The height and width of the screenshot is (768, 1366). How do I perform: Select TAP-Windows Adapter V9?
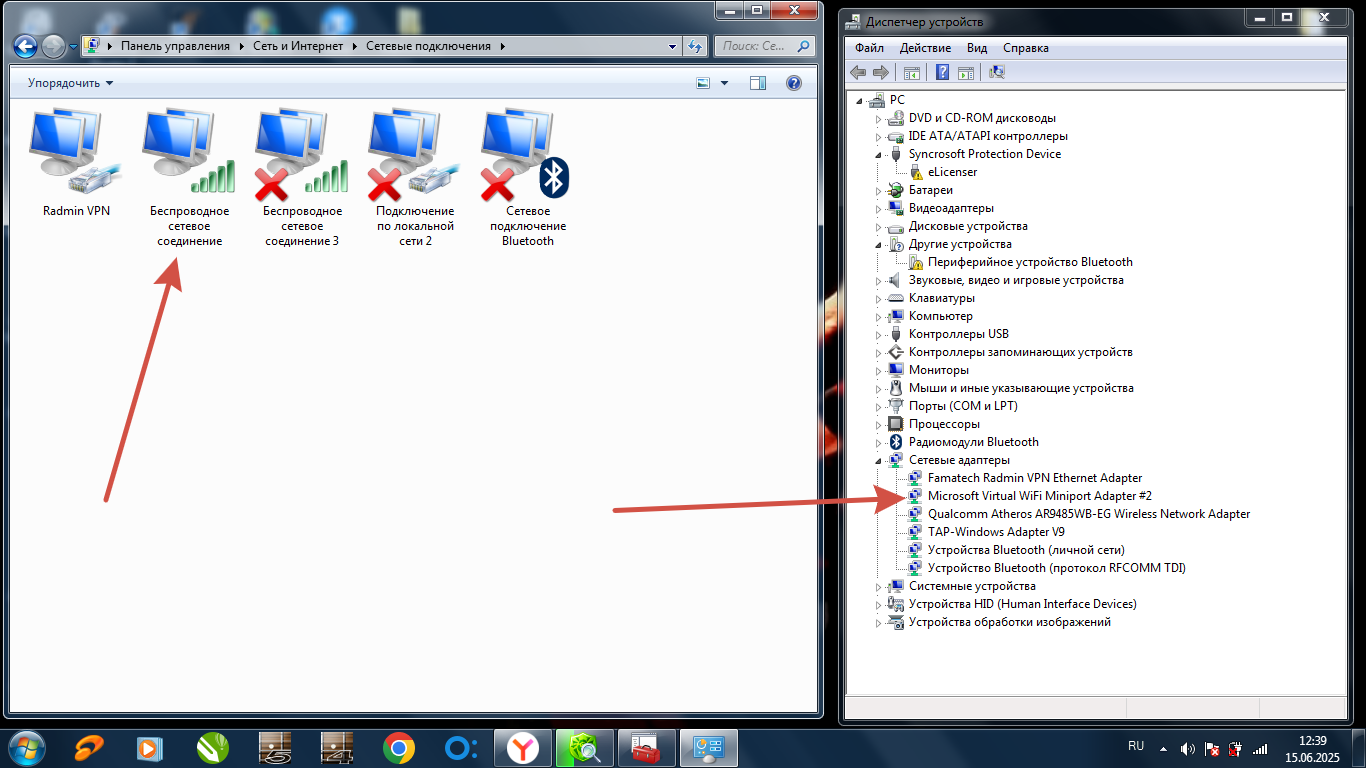995,532
